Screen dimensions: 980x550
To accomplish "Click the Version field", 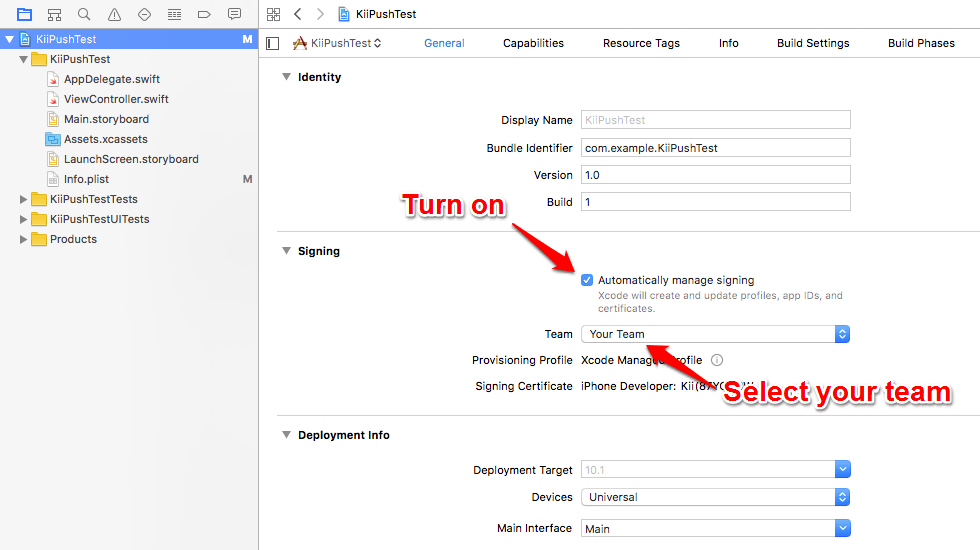I will tap(716, 175).
